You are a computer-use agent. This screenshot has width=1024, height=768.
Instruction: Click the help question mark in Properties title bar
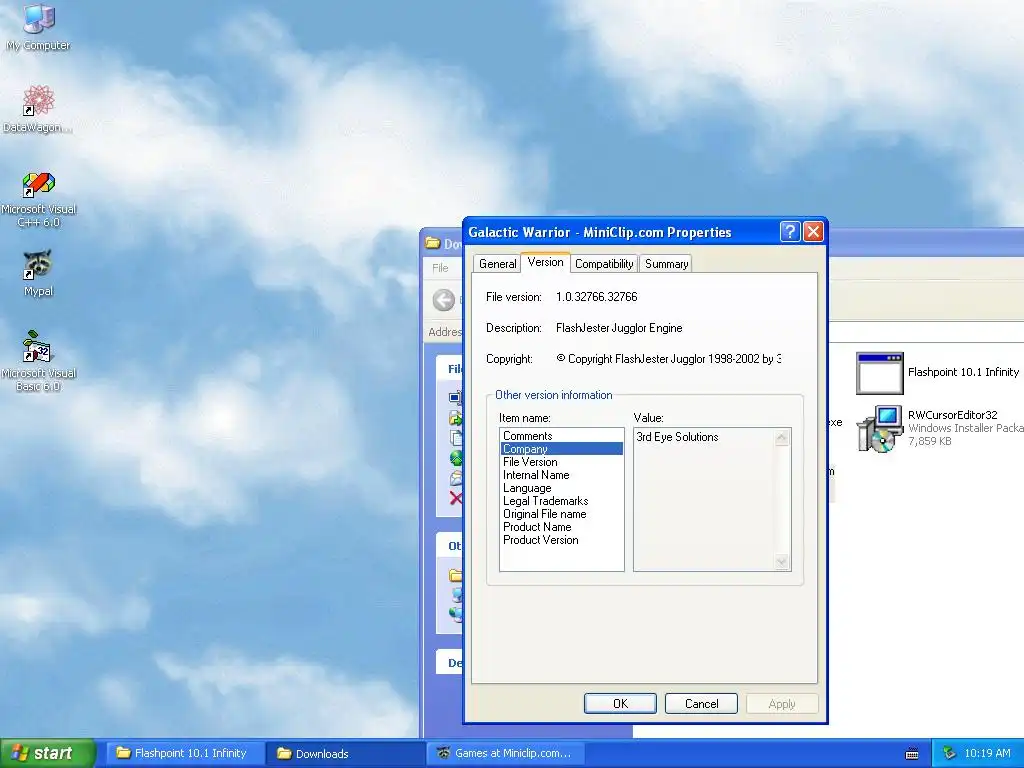pyautogui.click(x=790, y=231)
